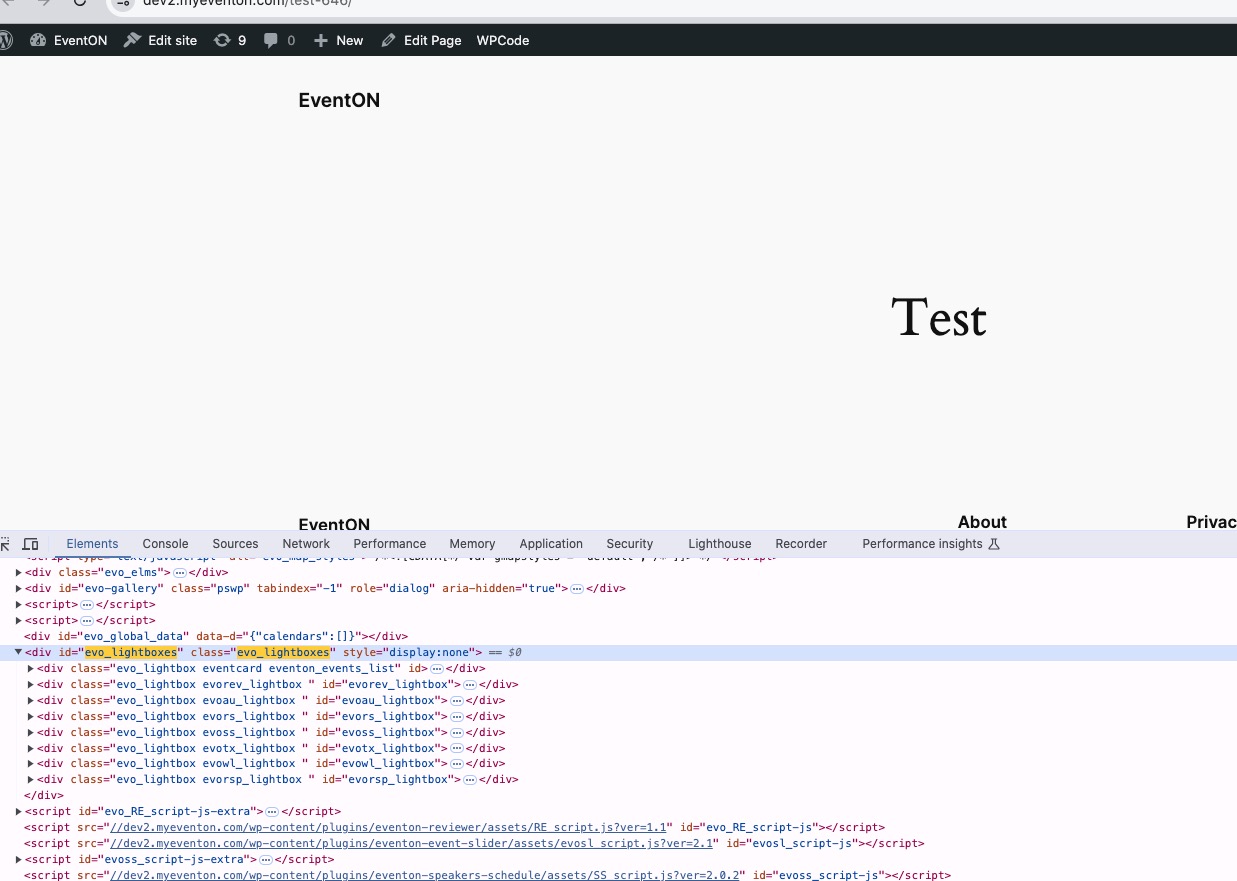The image size is (1237, 881).
Task: Click the EventON site title in header
Action: pyautogui.click(x=339, y=100)
